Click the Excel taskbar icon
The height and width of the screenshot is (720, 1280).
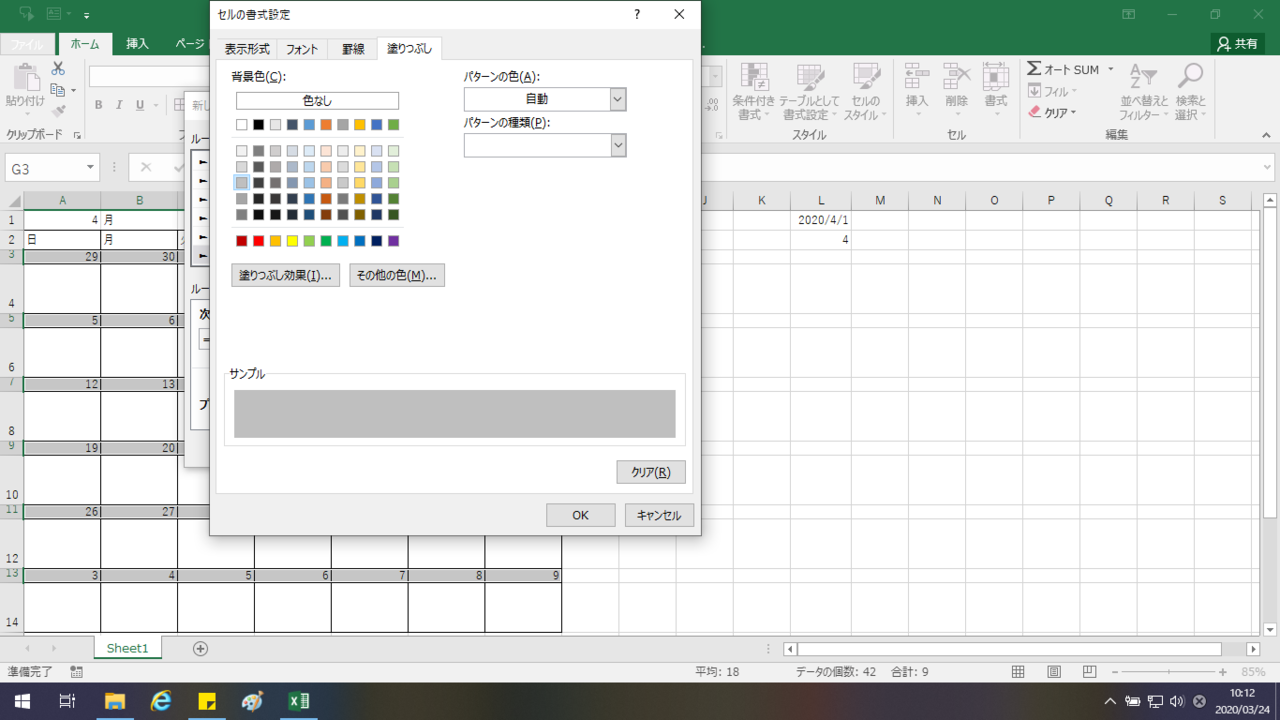pos(298,701)
